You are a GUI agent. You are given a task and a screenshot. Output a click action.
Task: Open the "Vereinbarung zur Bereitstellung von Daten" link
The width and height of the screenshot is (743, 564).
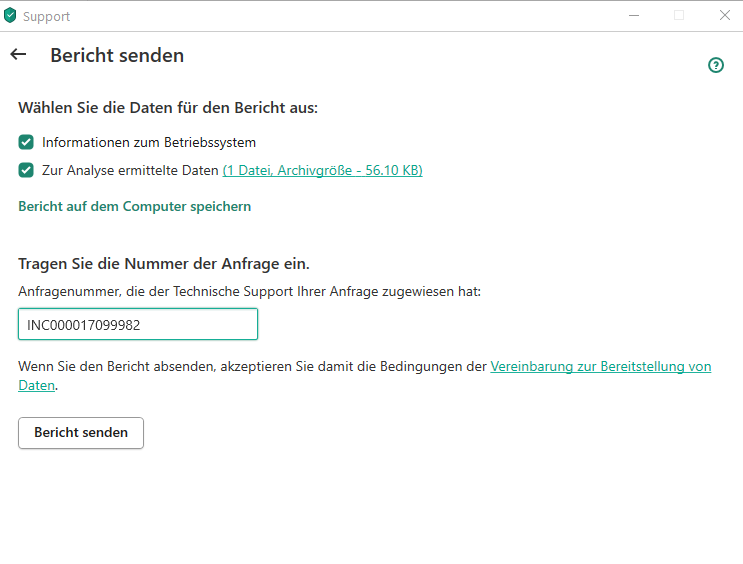pyautogui.click(x=600, y=366)
